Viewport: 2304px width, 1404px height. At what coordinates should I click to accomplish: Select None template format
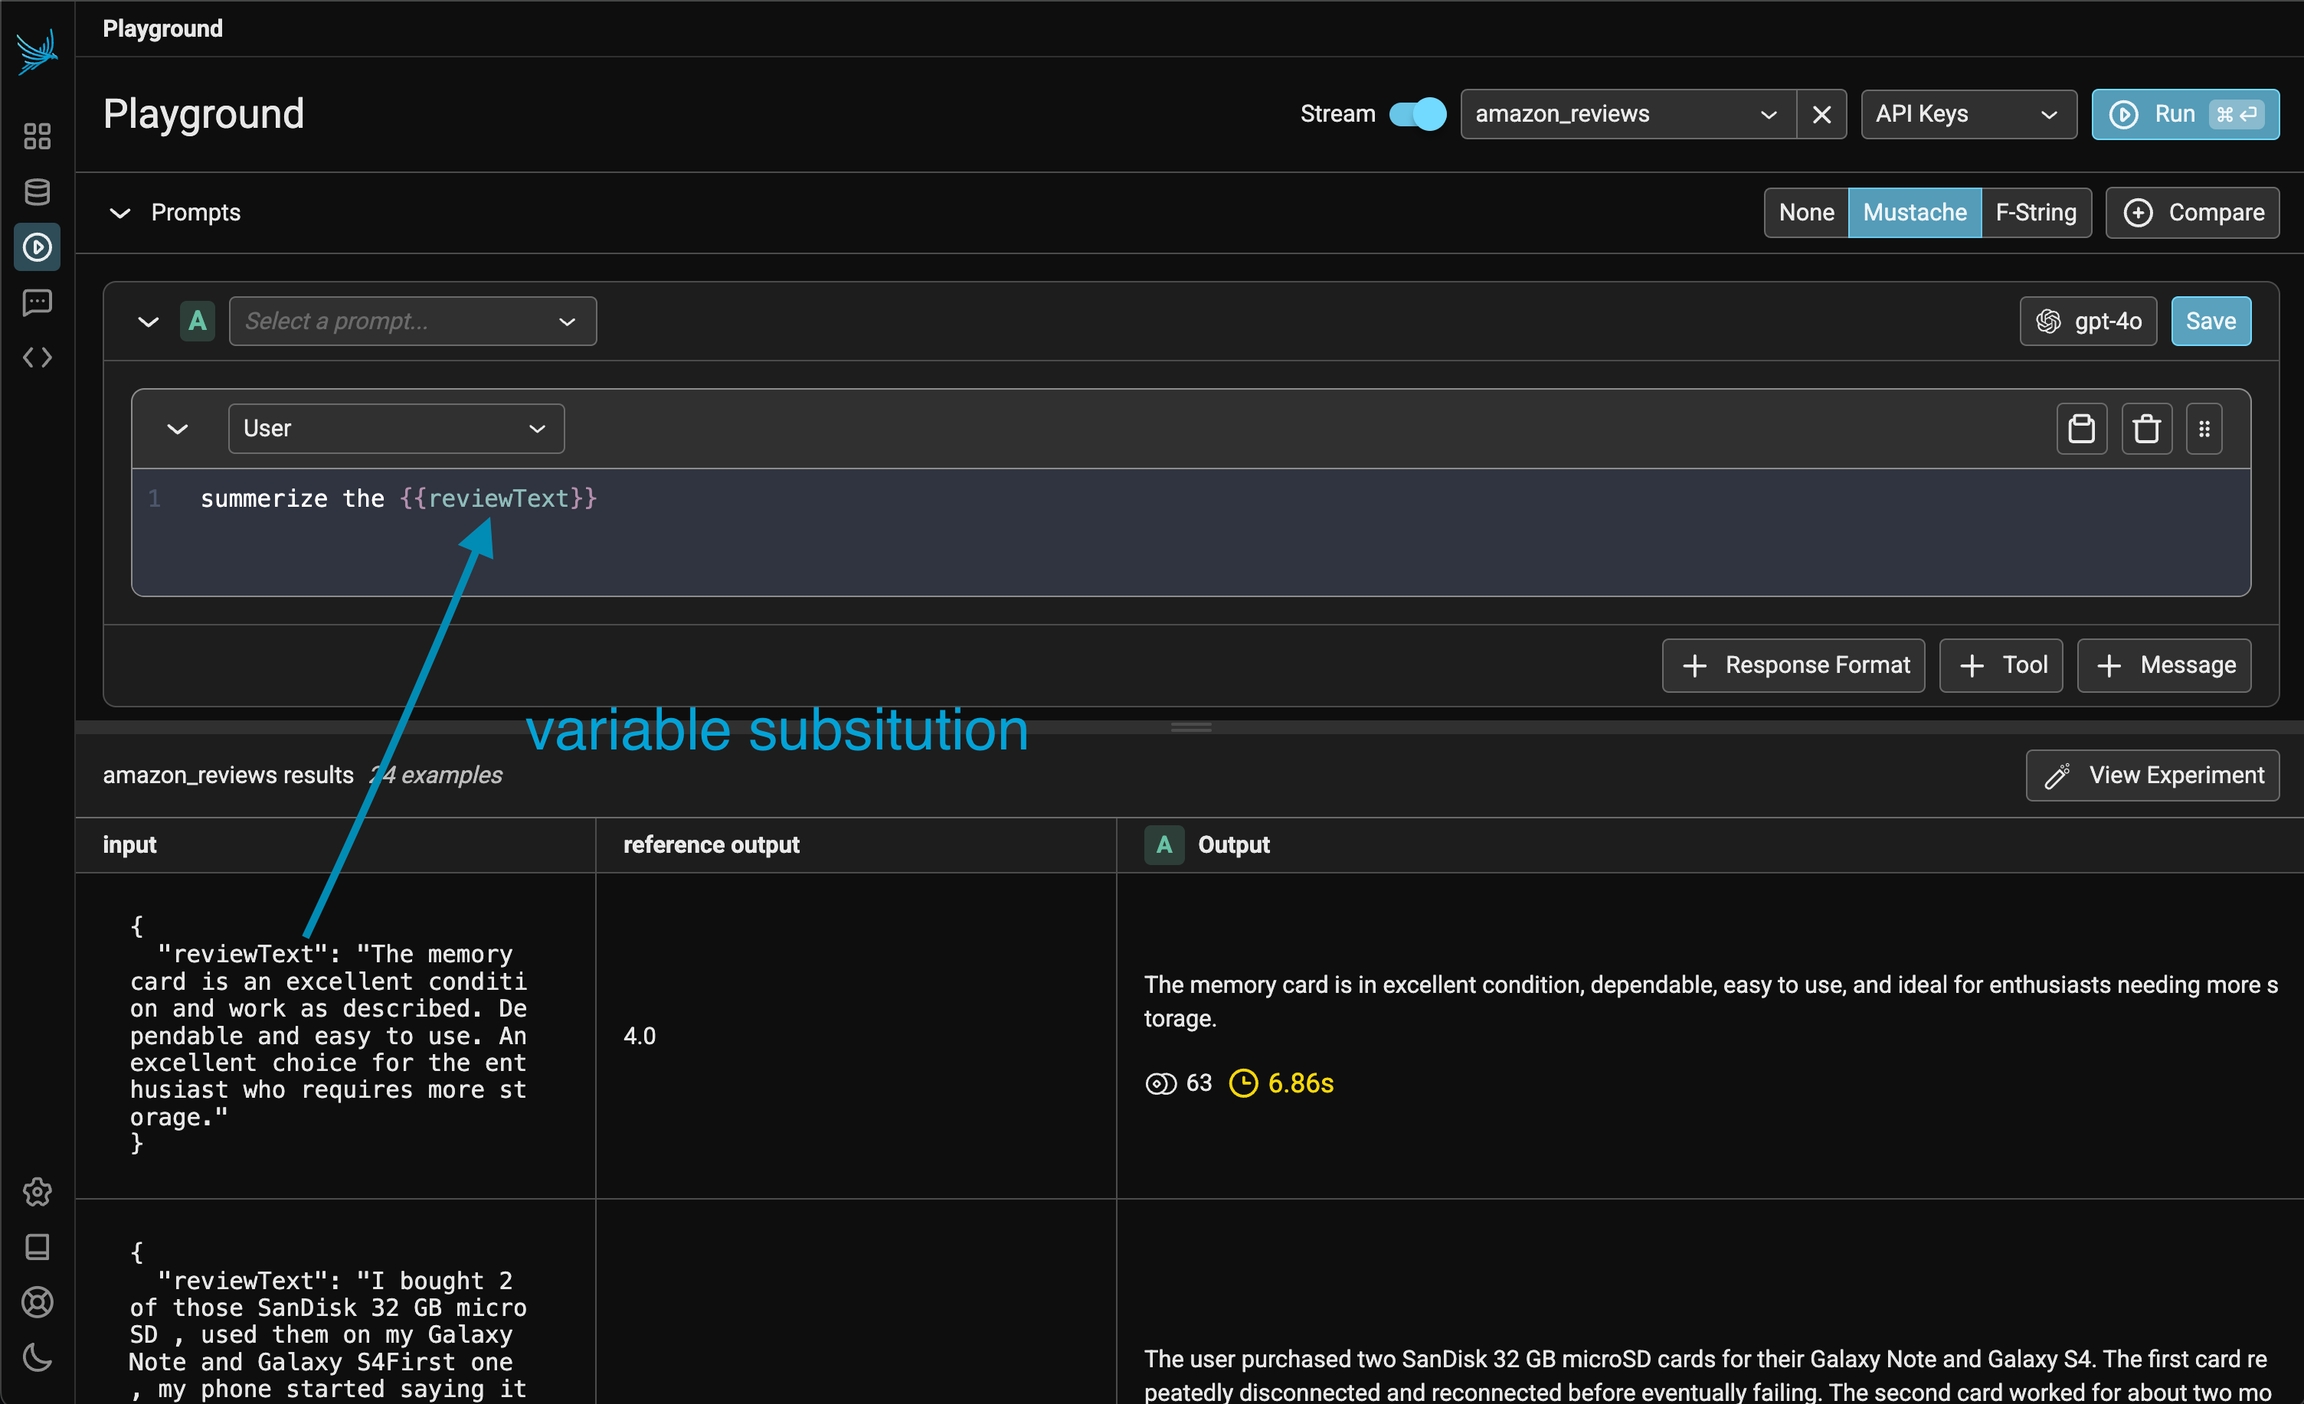(1805, 213)
